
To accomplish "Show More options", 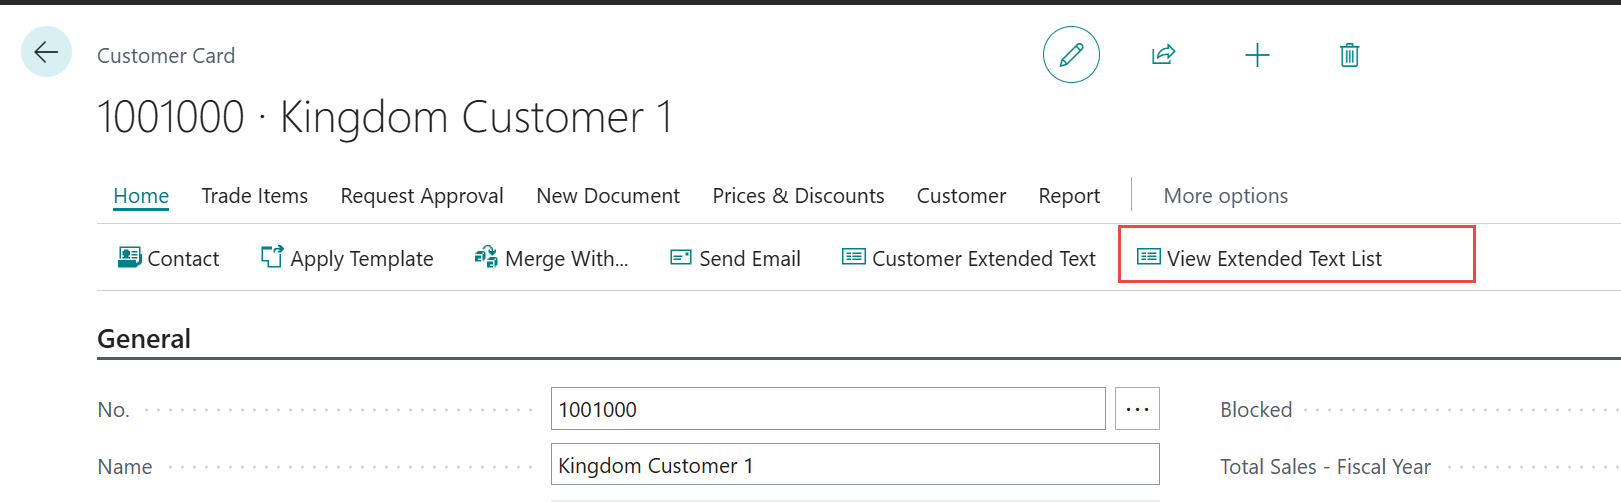I will pyautogui.click(x=1225, y=196).
